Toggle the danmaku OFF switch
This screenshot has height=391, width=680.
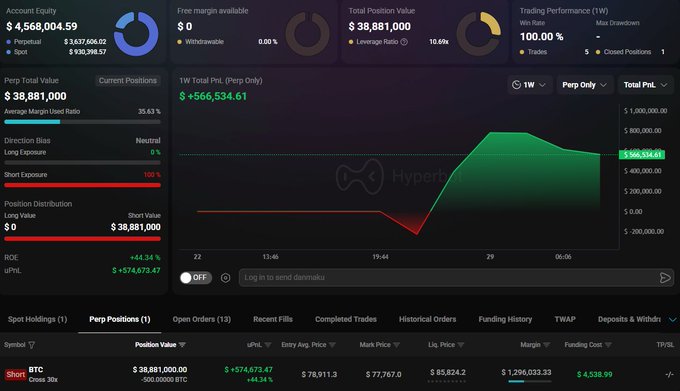(x=196, y=278)
